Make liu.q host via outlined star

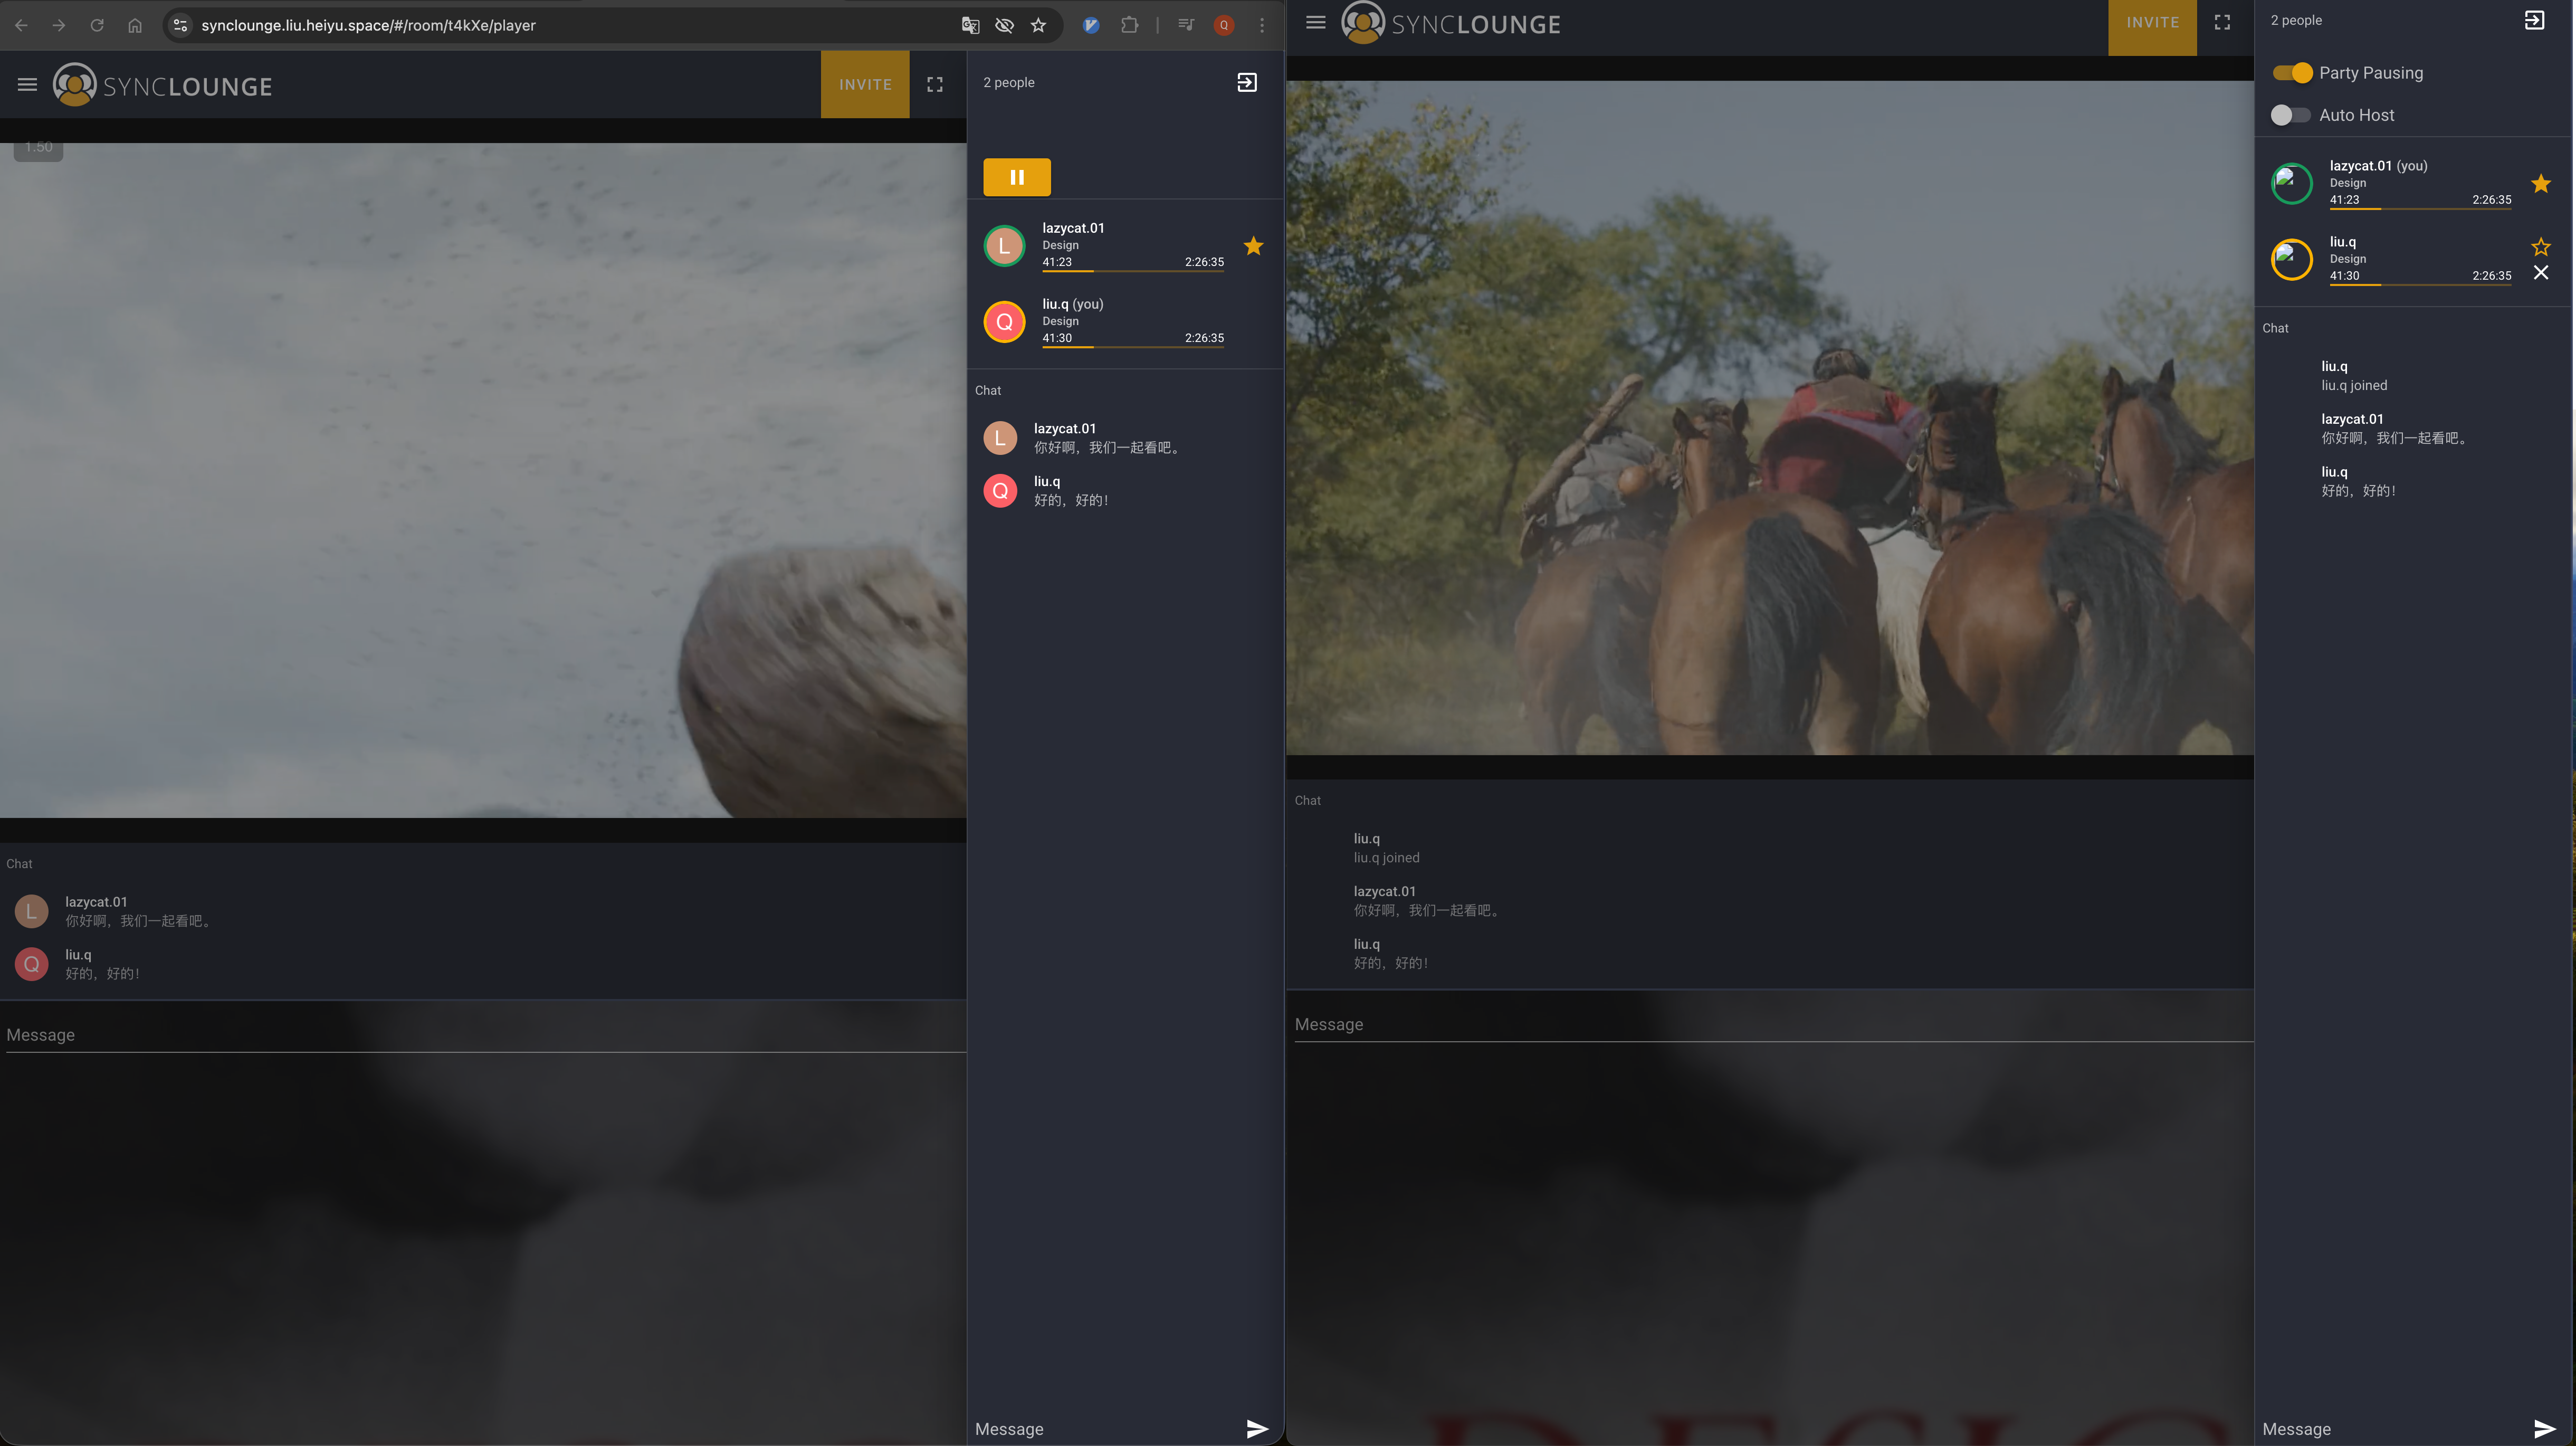2541,246
